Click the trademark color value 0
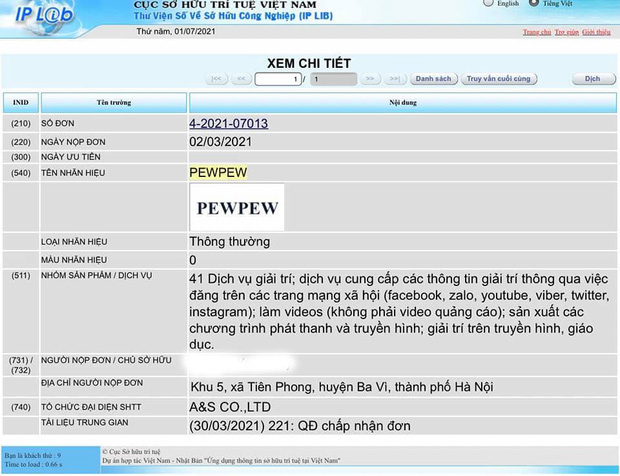Screen dimensions: 620x476 (193, 260)
